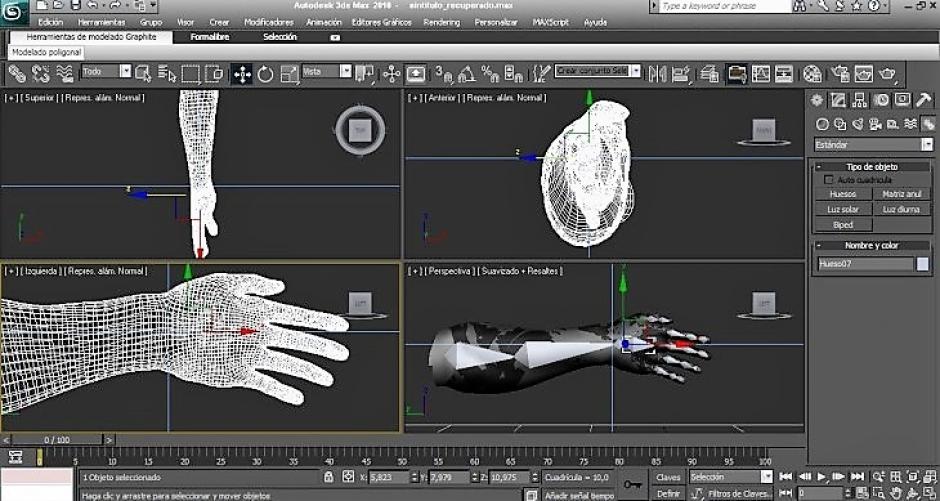Enable the Auto cuadrícula checkbox
The height and width of the screenshot is (501, 940).
(x=829, y=180)
